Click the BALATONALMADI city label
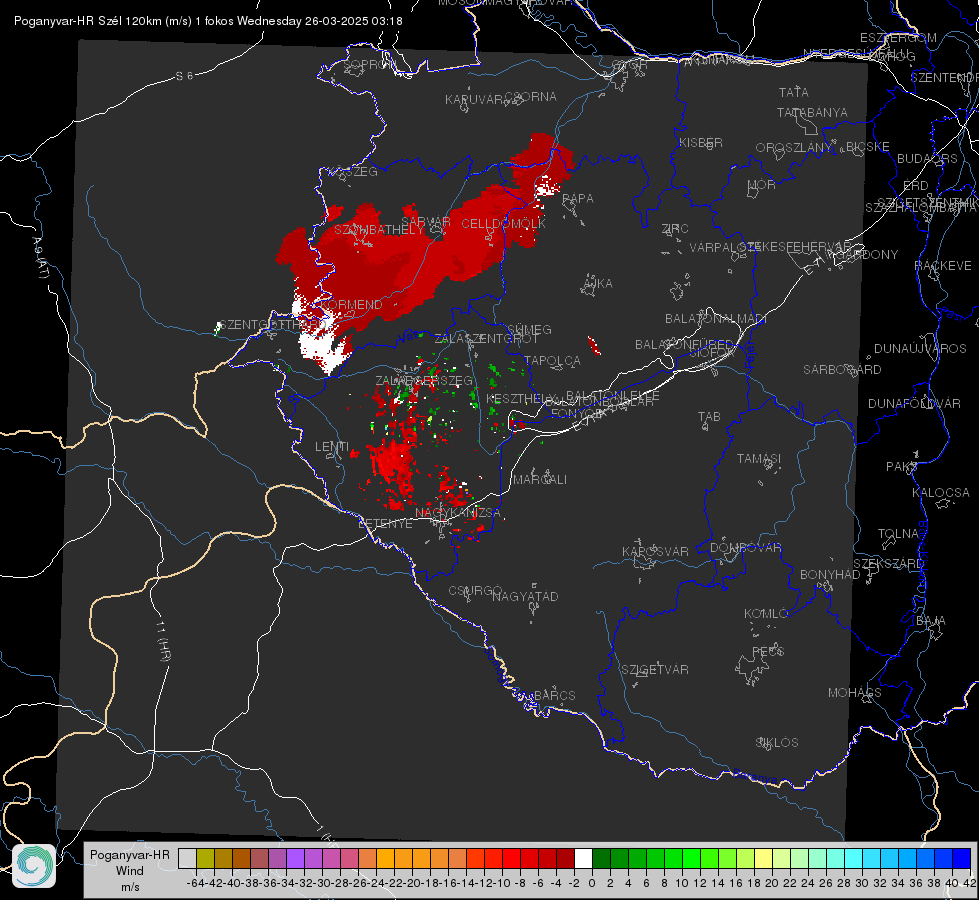 [x=716, y=319]
